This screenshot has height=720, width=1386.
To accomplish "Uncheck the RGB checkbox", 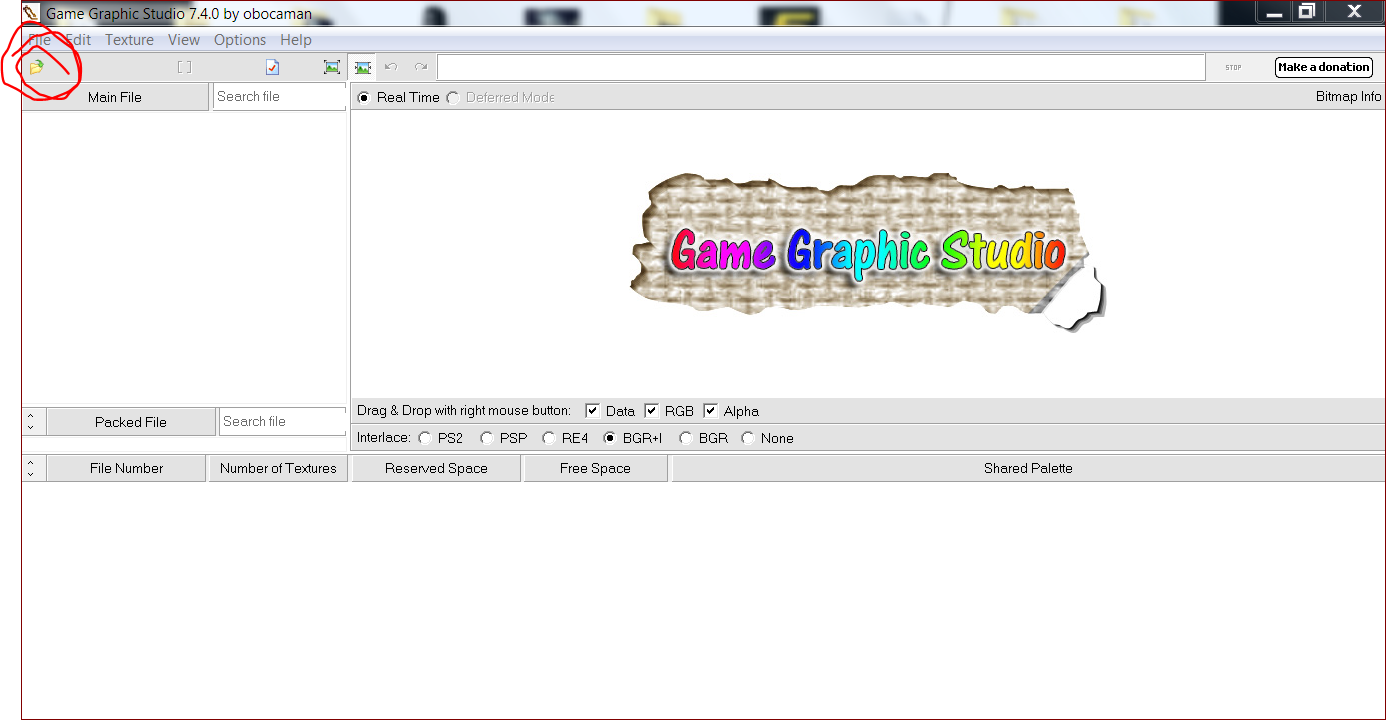I will tap(652, 410).
